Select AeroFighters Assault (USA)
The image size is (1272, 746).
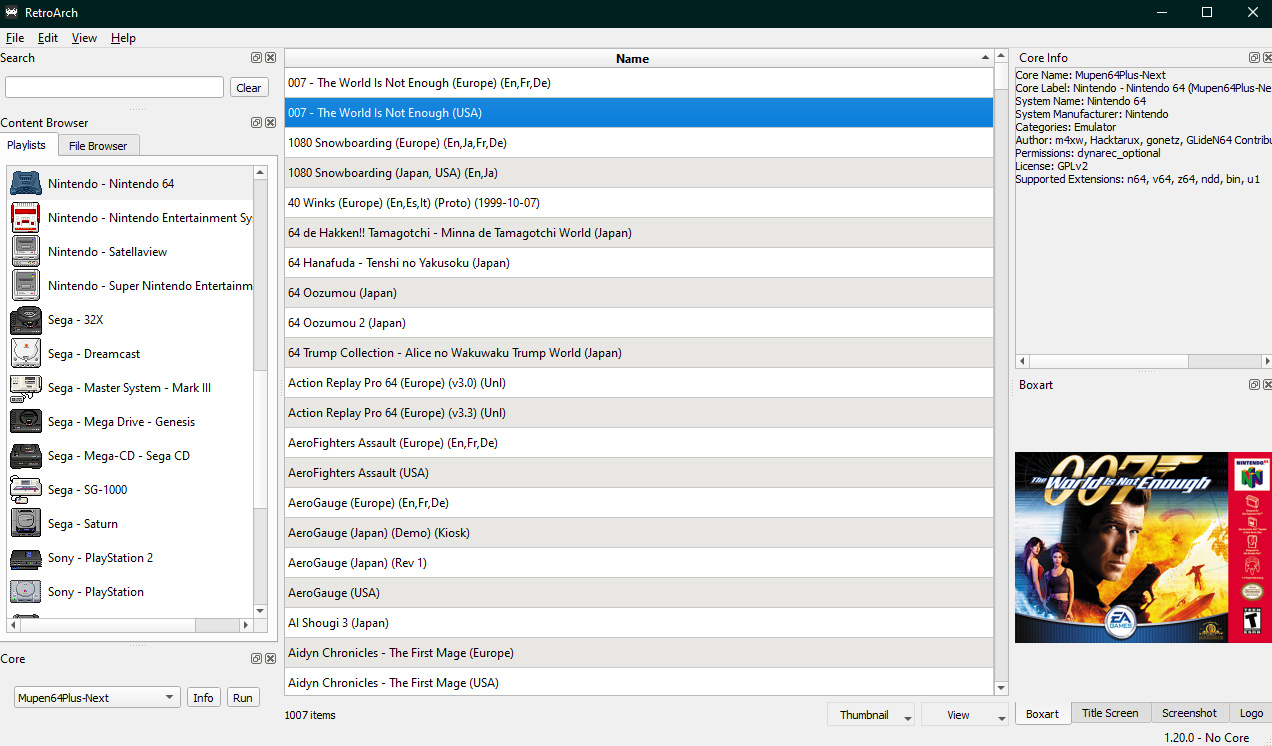coord(639,473)
